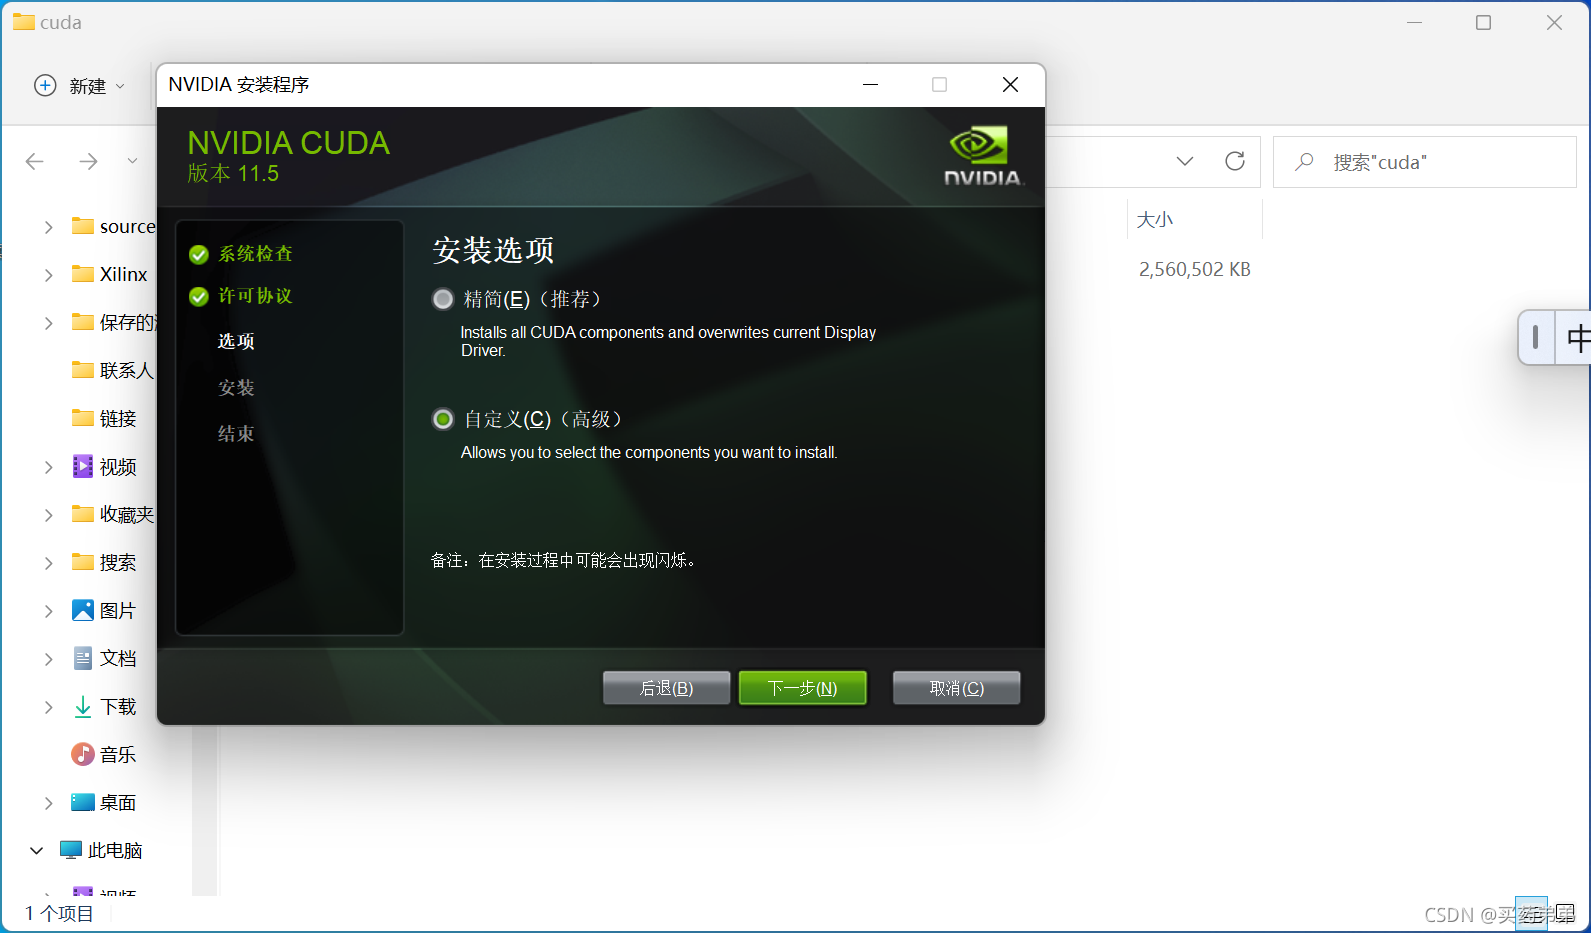Screen dimensions: 1591x933
Task: Click the Explorer back arrow
Action: (x=35, y=161)
